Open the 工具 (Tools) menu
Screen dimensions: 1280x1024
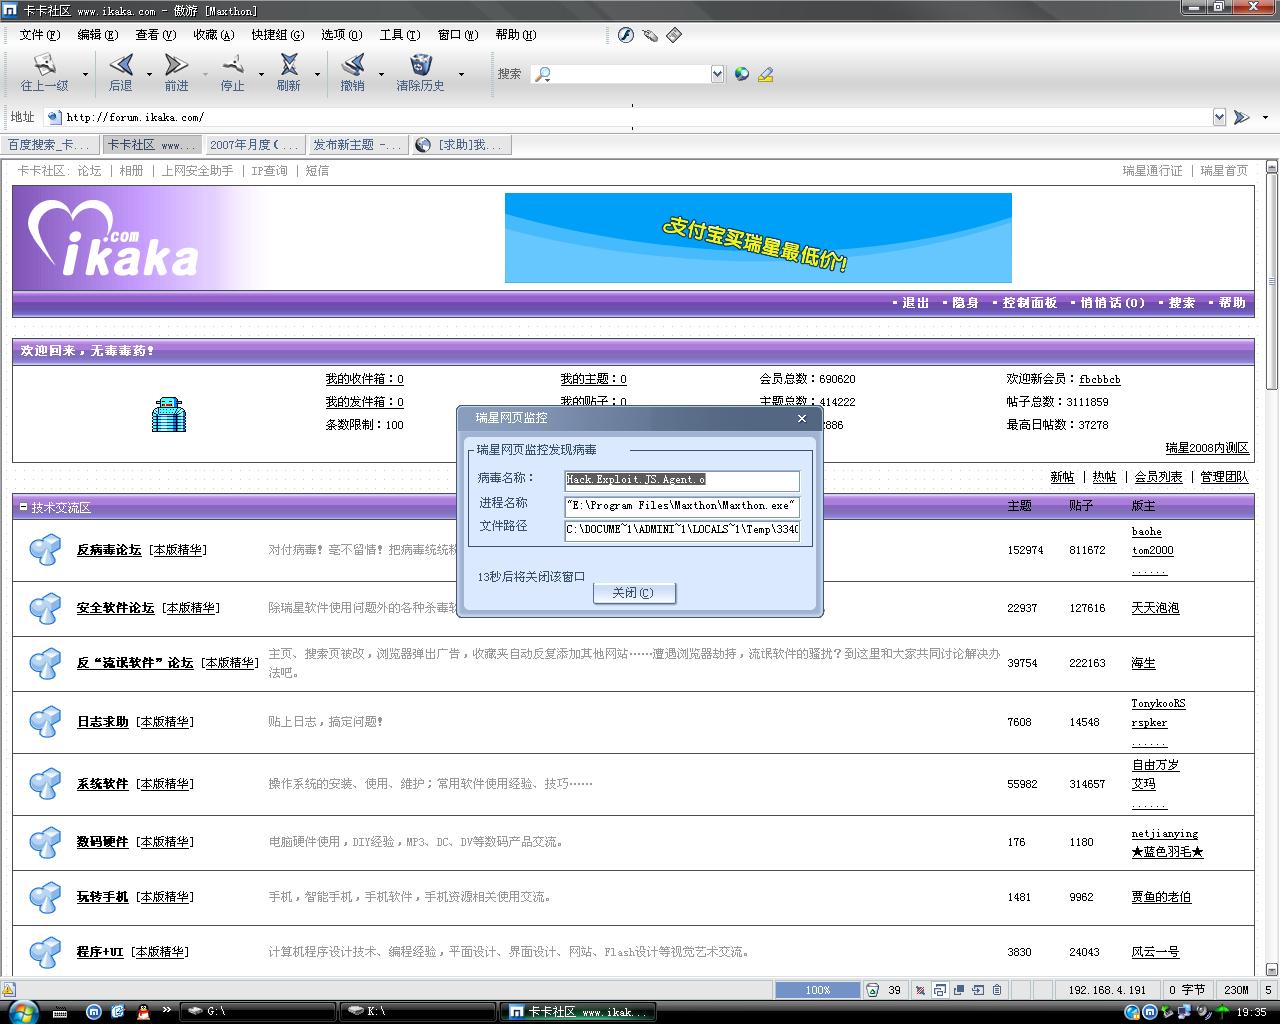(398, 35)
